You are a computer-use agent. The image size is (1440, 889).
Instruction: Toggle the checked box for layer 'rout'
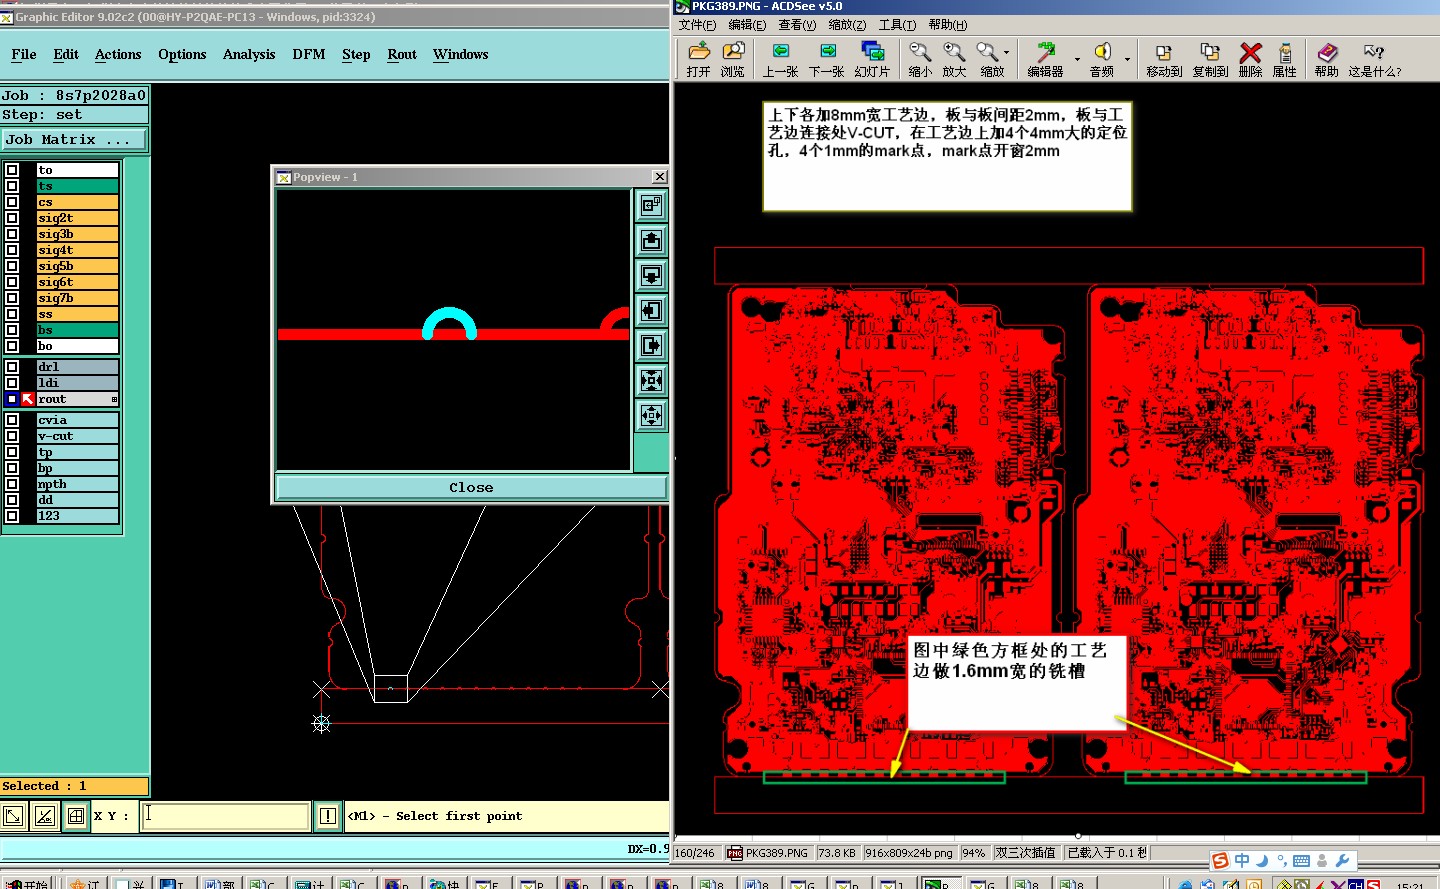point(12,399)
